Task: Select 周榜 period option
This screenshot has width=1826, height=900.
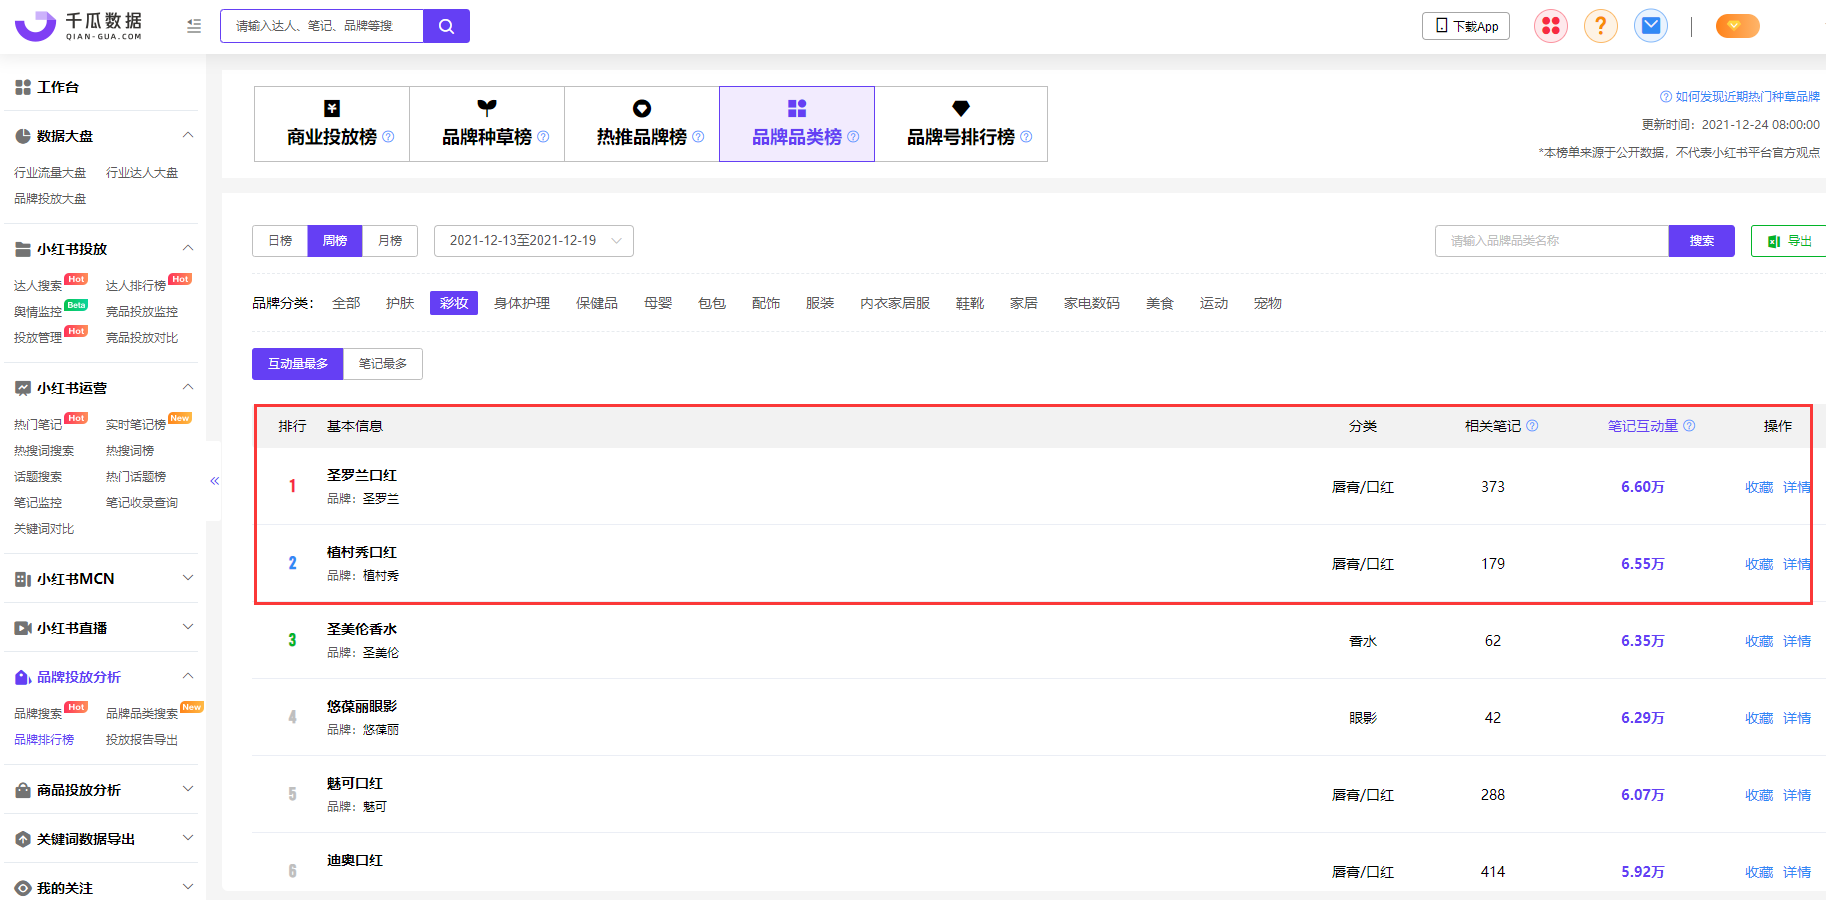Action: tap(335, 241)
